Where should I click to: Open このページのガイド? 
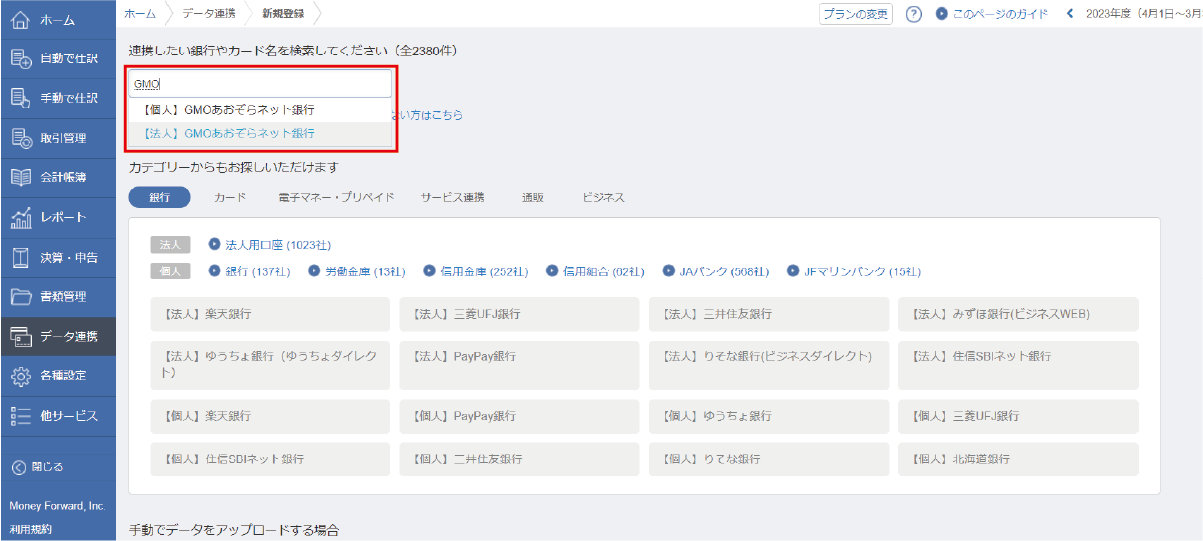992,14
